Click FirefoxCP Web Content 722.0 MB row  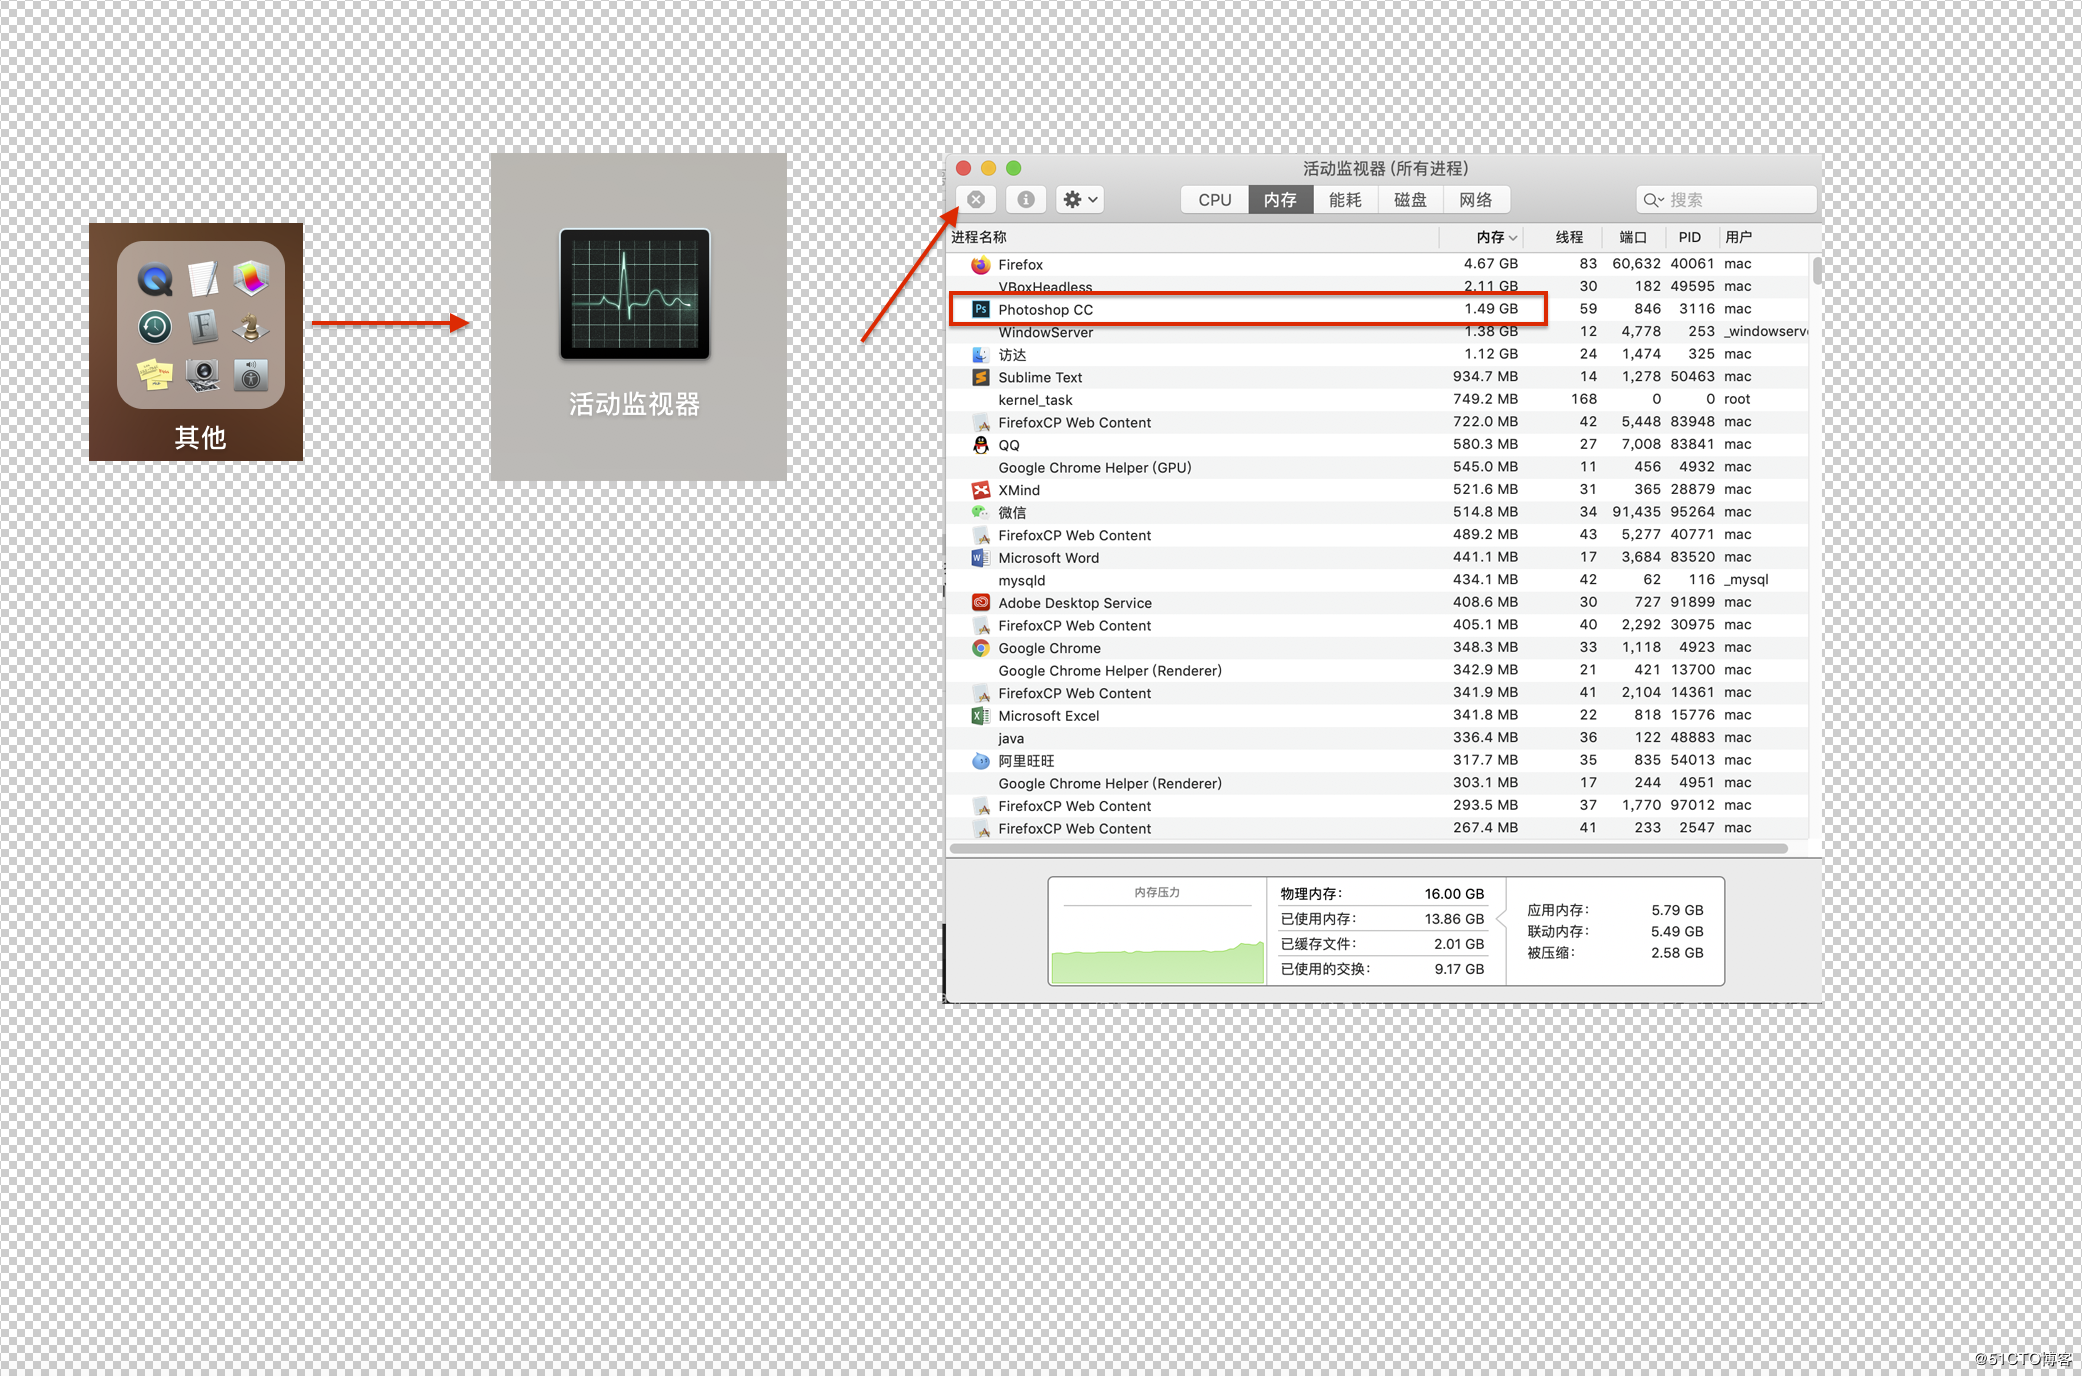point(1378,422)
